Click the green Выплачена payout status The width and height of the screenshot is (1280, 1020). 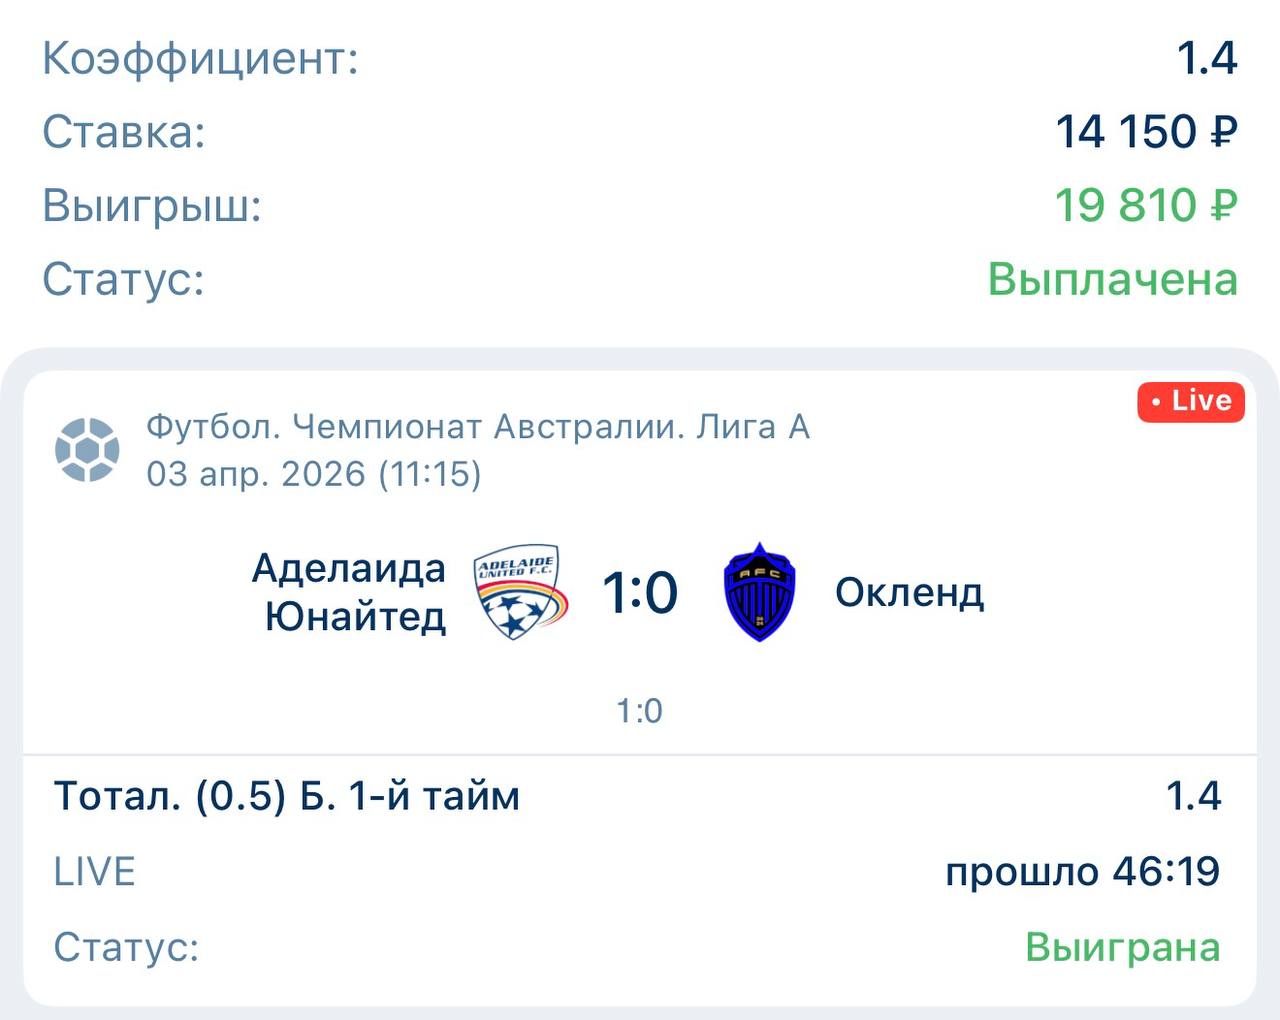[1112, 279]
